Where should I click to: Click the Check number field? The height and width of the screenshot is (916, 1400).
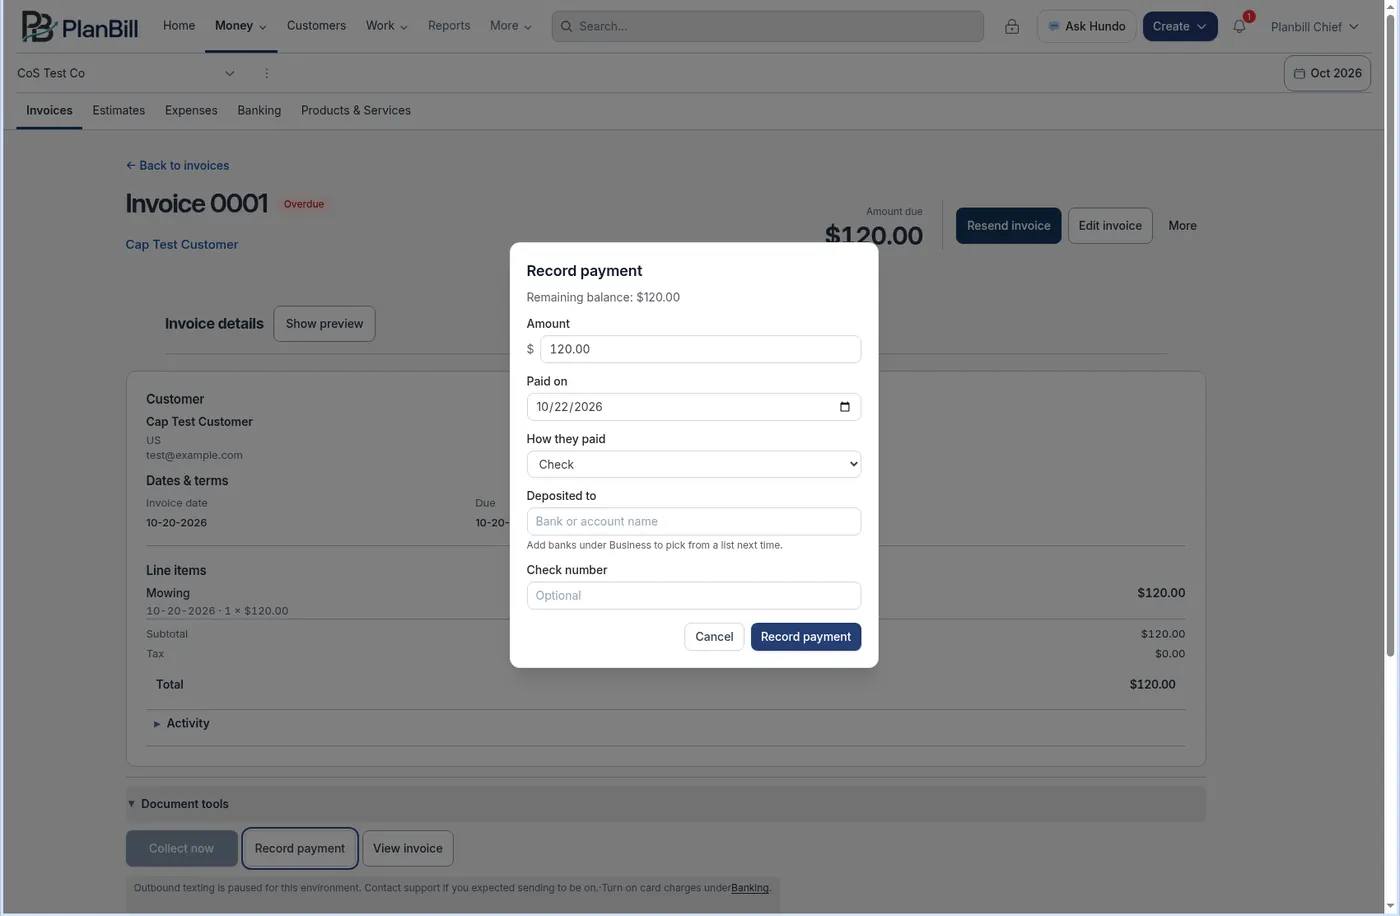pyautogui.click(x=694, y=596)
